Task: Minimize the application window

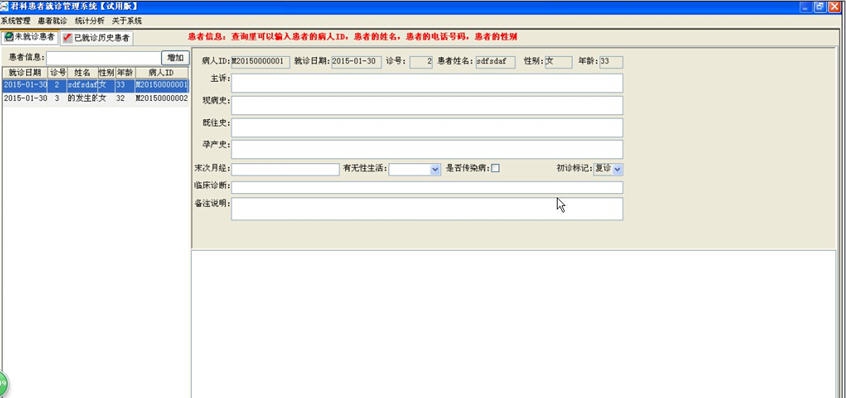Action: coord(806,6)
